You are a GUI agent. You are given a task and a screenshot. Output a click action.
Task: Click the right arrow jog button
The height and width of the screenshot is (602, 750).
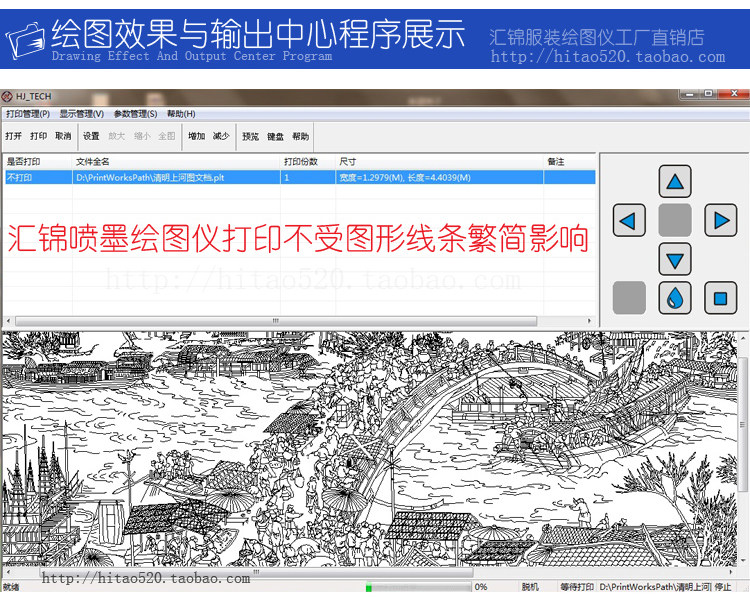coord(720,220)
